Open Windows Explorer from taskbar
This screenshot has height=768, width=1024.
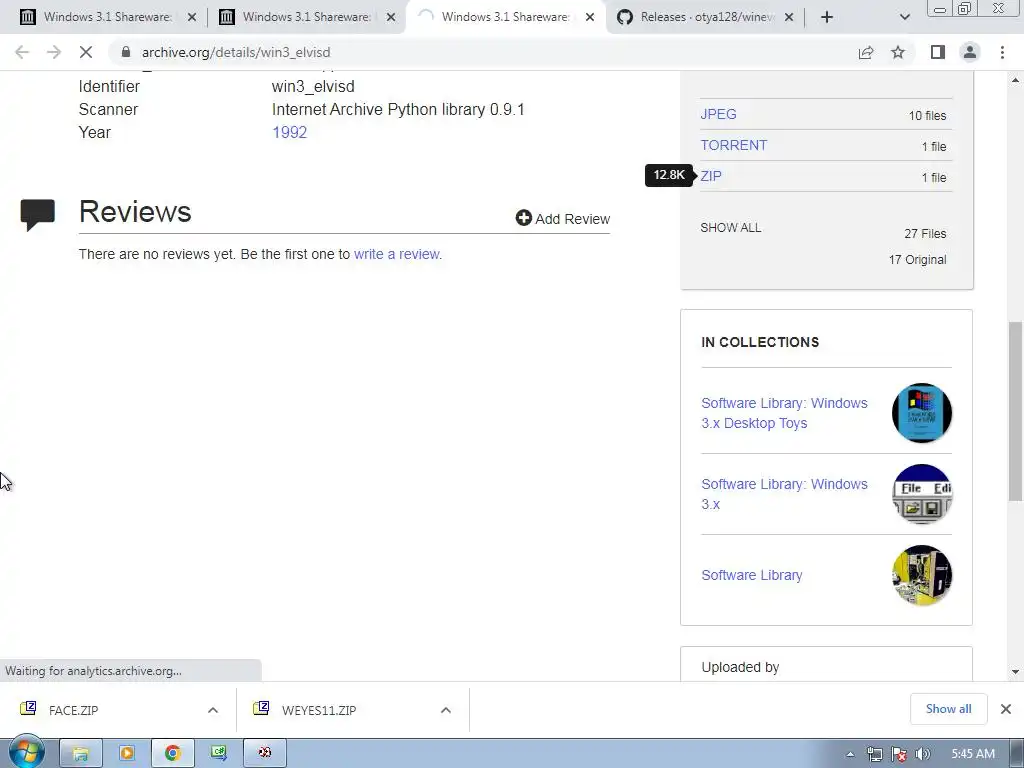(x=80, y=754)
